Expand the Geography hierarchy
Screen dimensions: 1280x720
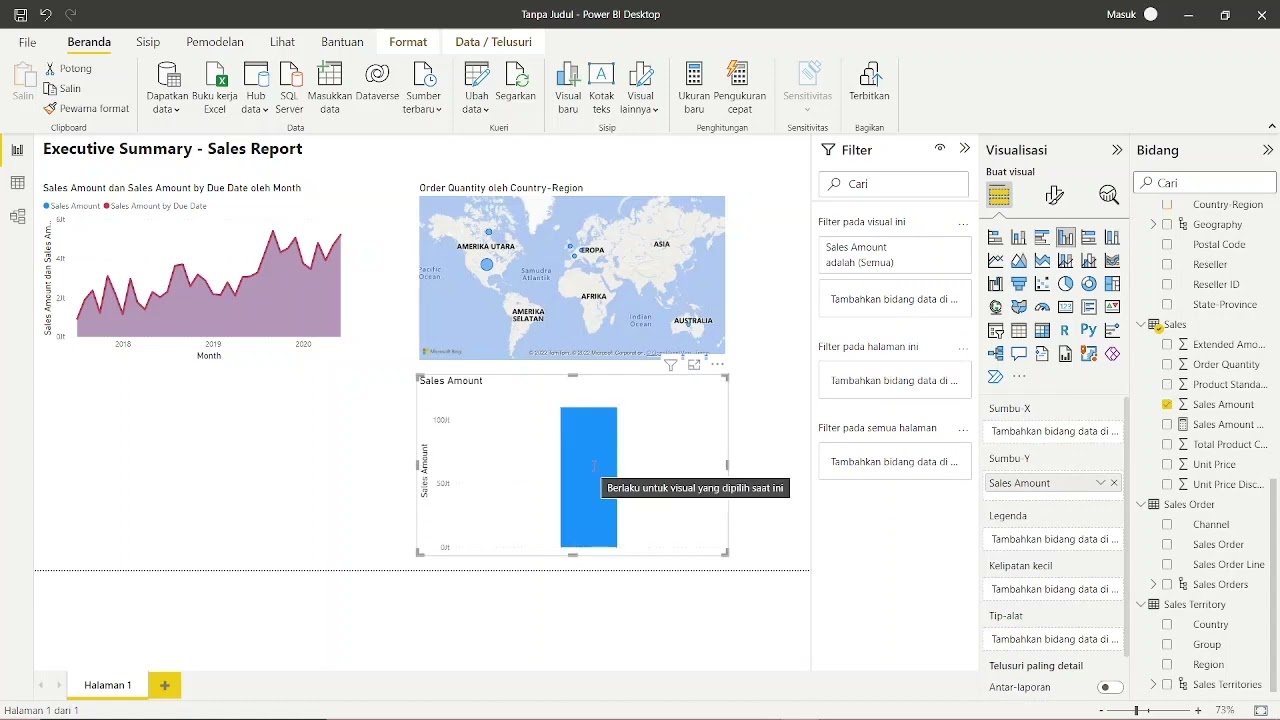tap(1153, 224)
